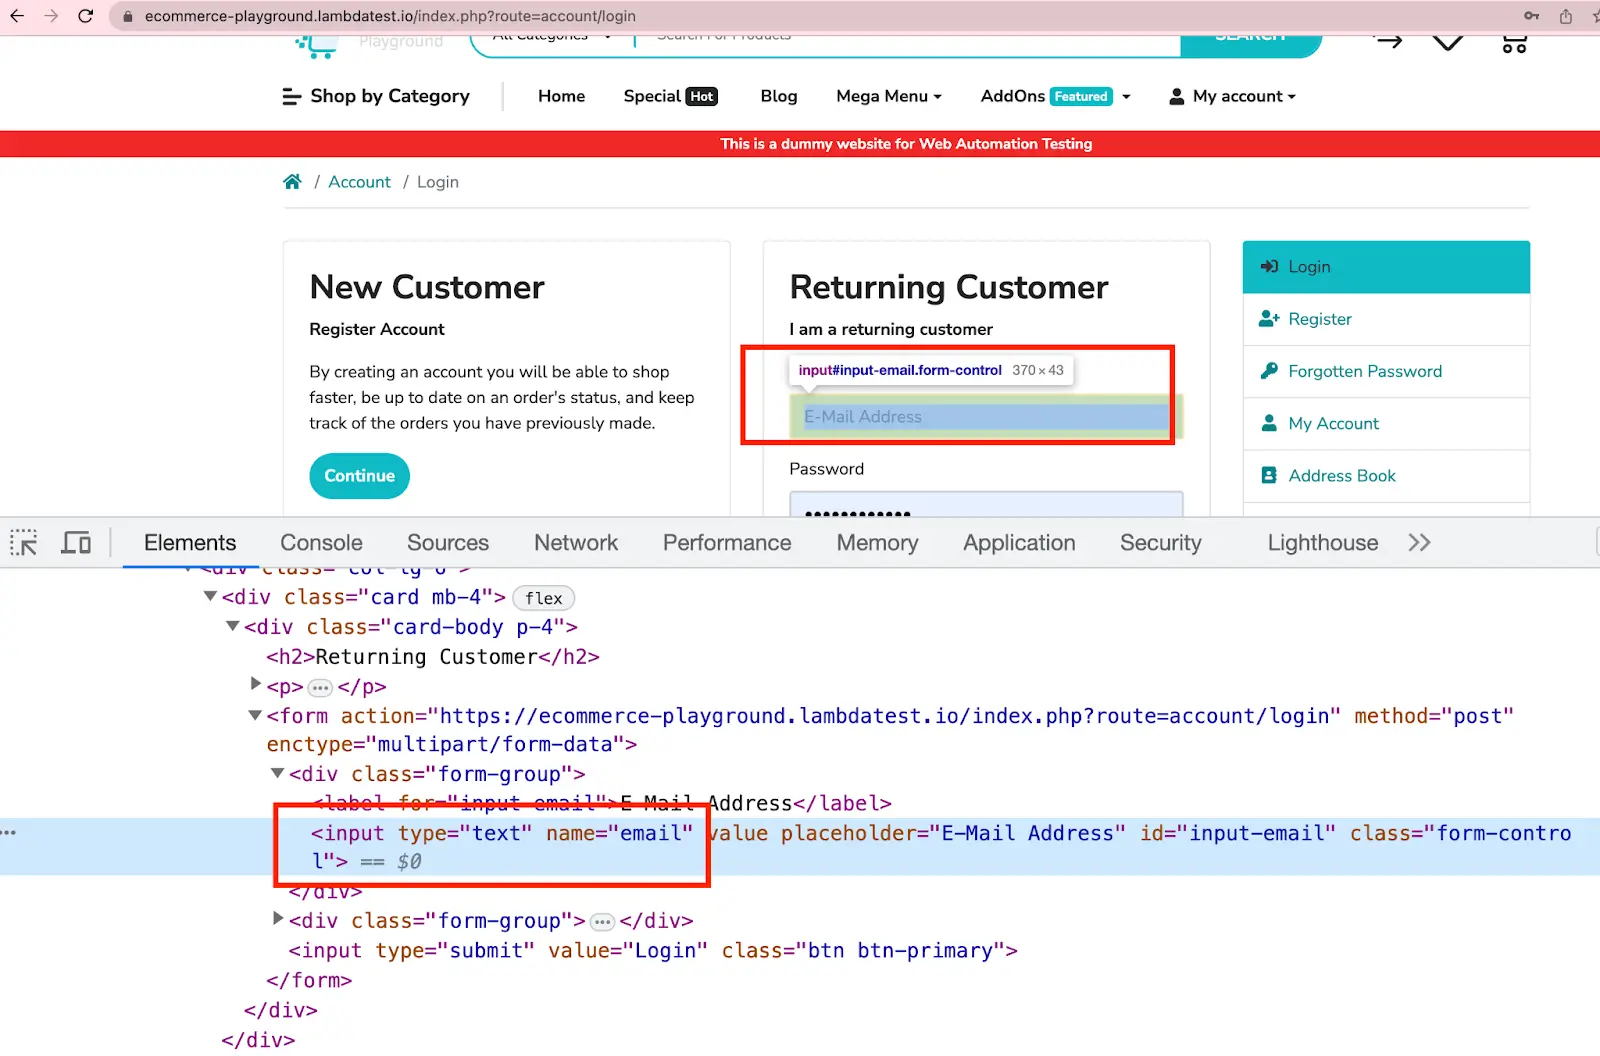Expand the collapsed paragraph node
1600x1056 pixels.
coord(255,684)
